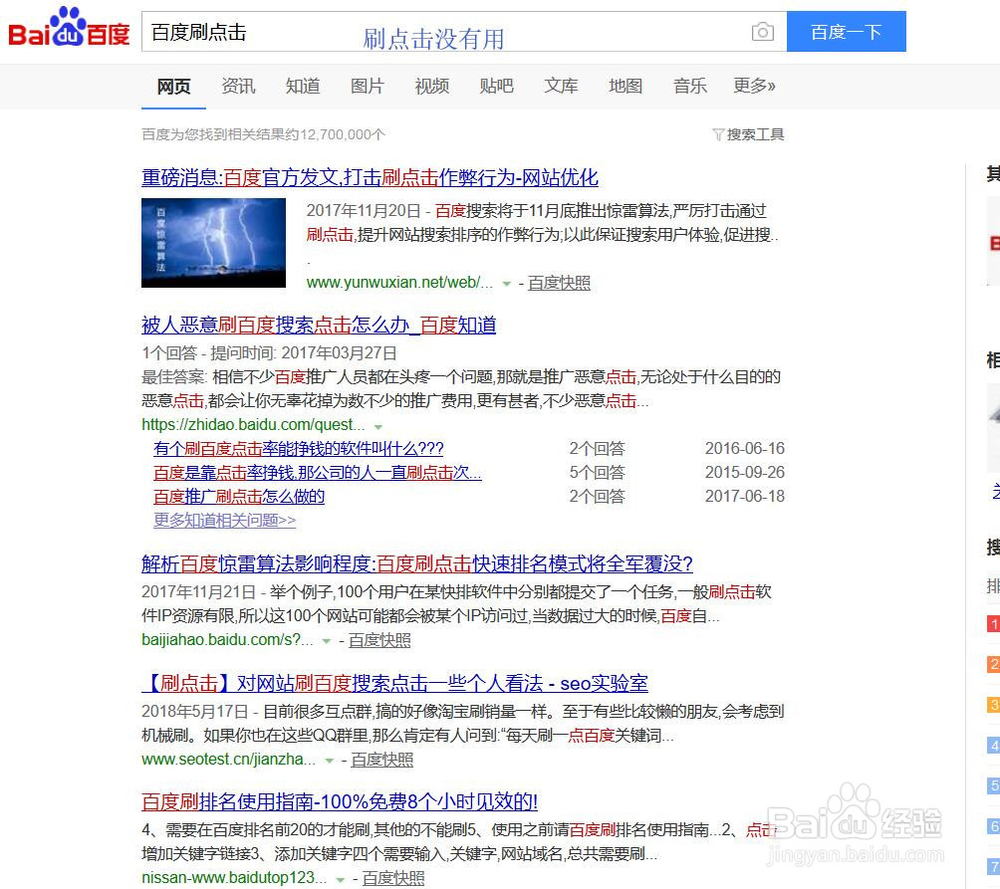Click the date 2017-06-18
The height and width of the screenshot is (889, 1000).
744,497
